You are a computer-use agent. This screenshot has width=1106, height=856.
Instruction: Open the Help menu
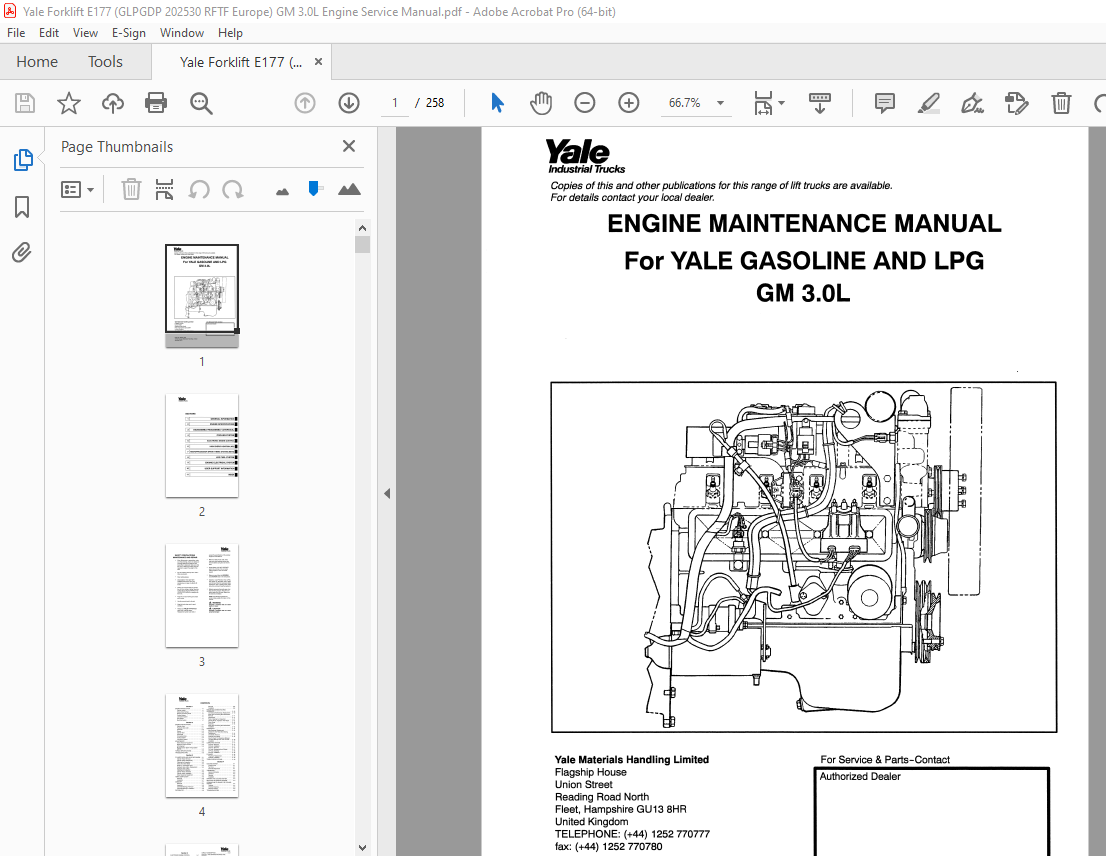230,32
